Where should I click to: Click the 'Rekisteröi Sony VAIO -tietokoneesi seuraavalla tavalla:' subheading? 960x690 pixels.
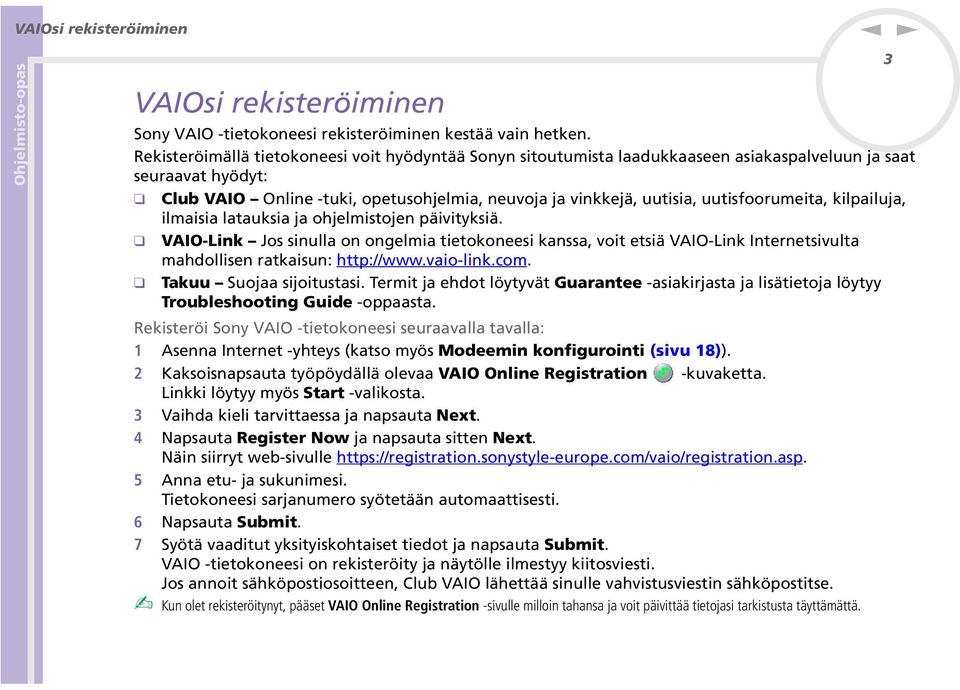339,328
